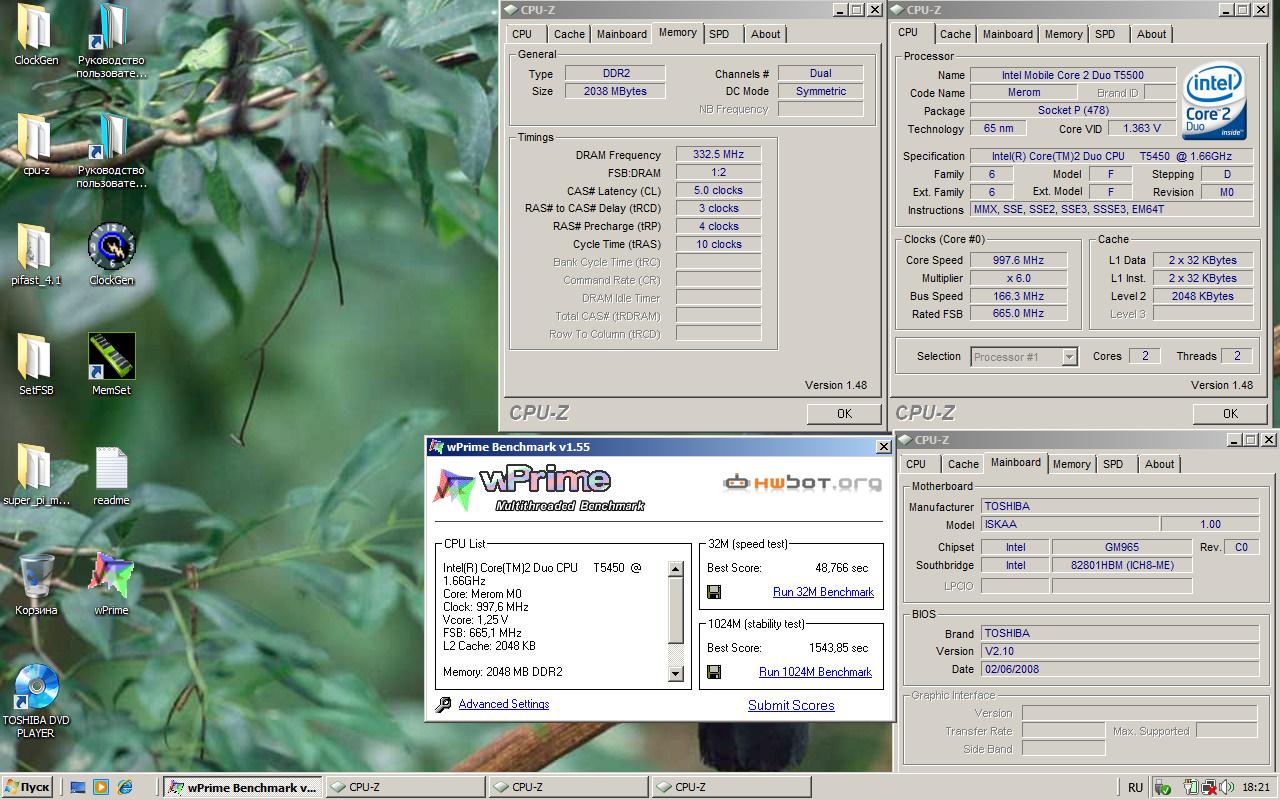Click the Chipset model field GM965
The width and height of the screenshot is (1280, 800).
pos(1120,547)
